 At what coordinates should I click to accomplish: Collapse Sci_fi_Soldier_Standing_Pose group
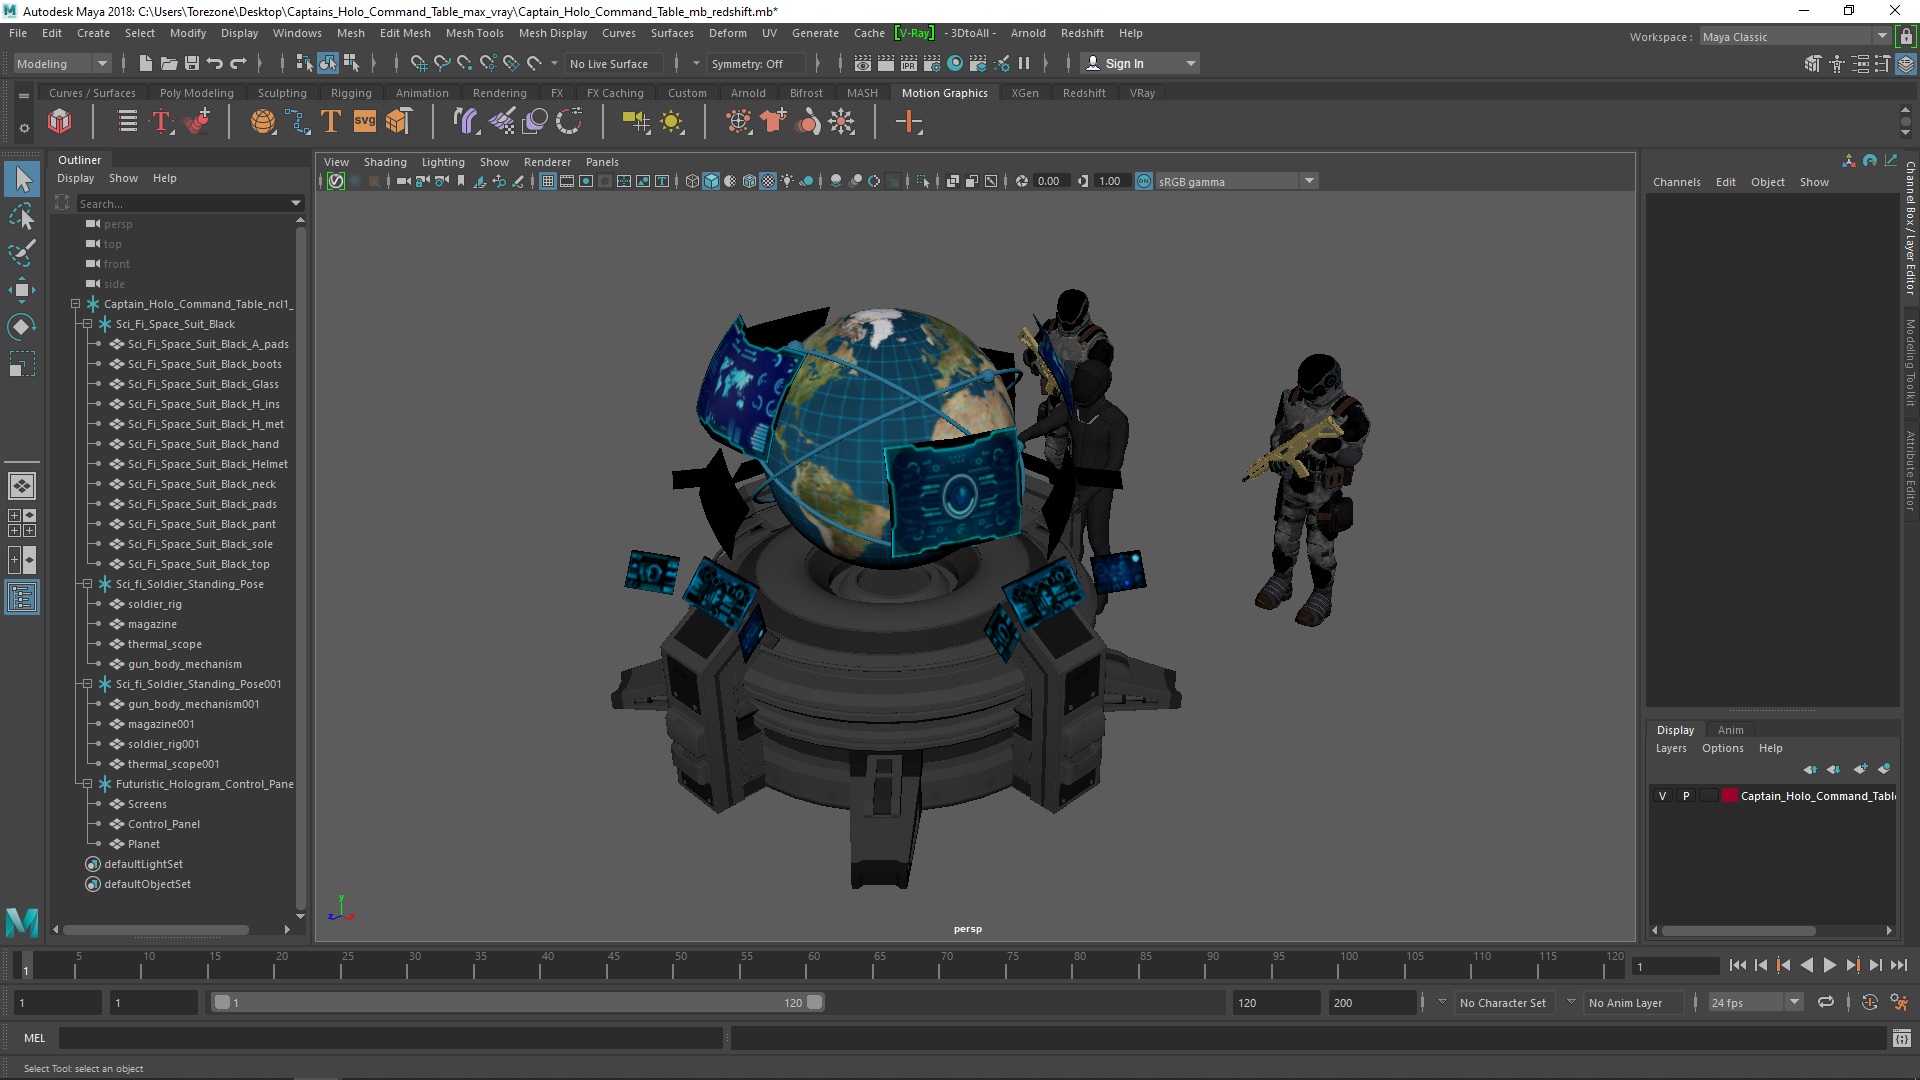[87, 584]
